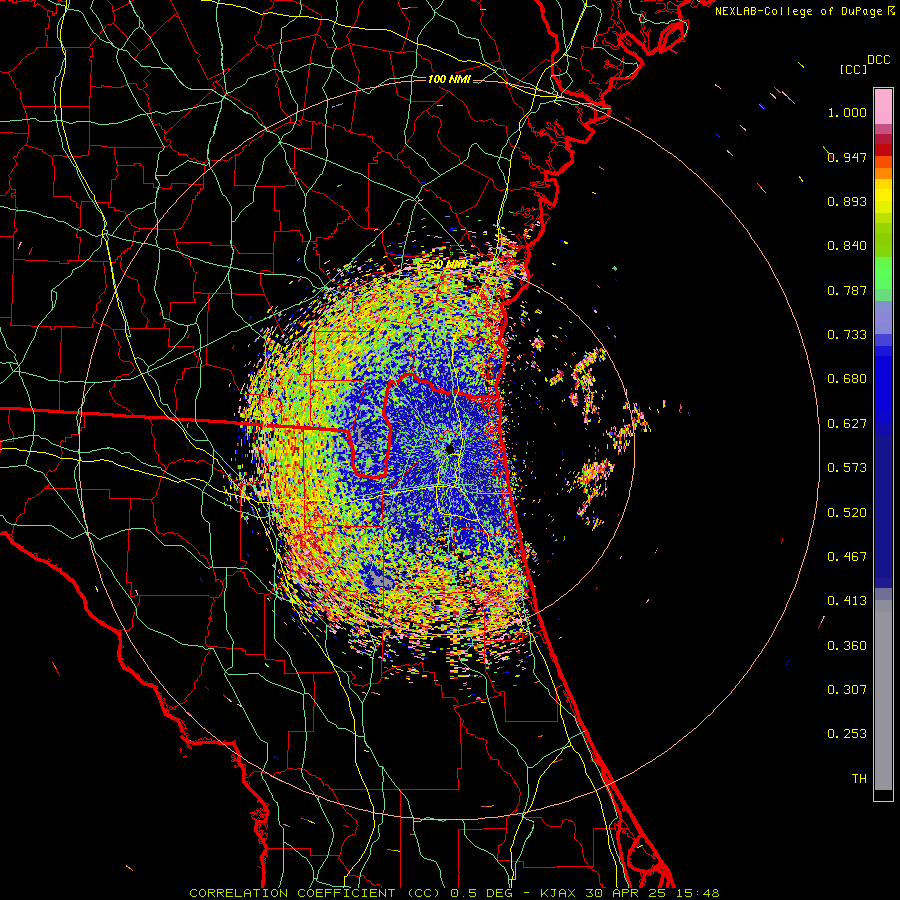The width and height of the screenshot is (900, 900).
Task: Click the 100 NMI range ring label
Action: coord(449,79)
